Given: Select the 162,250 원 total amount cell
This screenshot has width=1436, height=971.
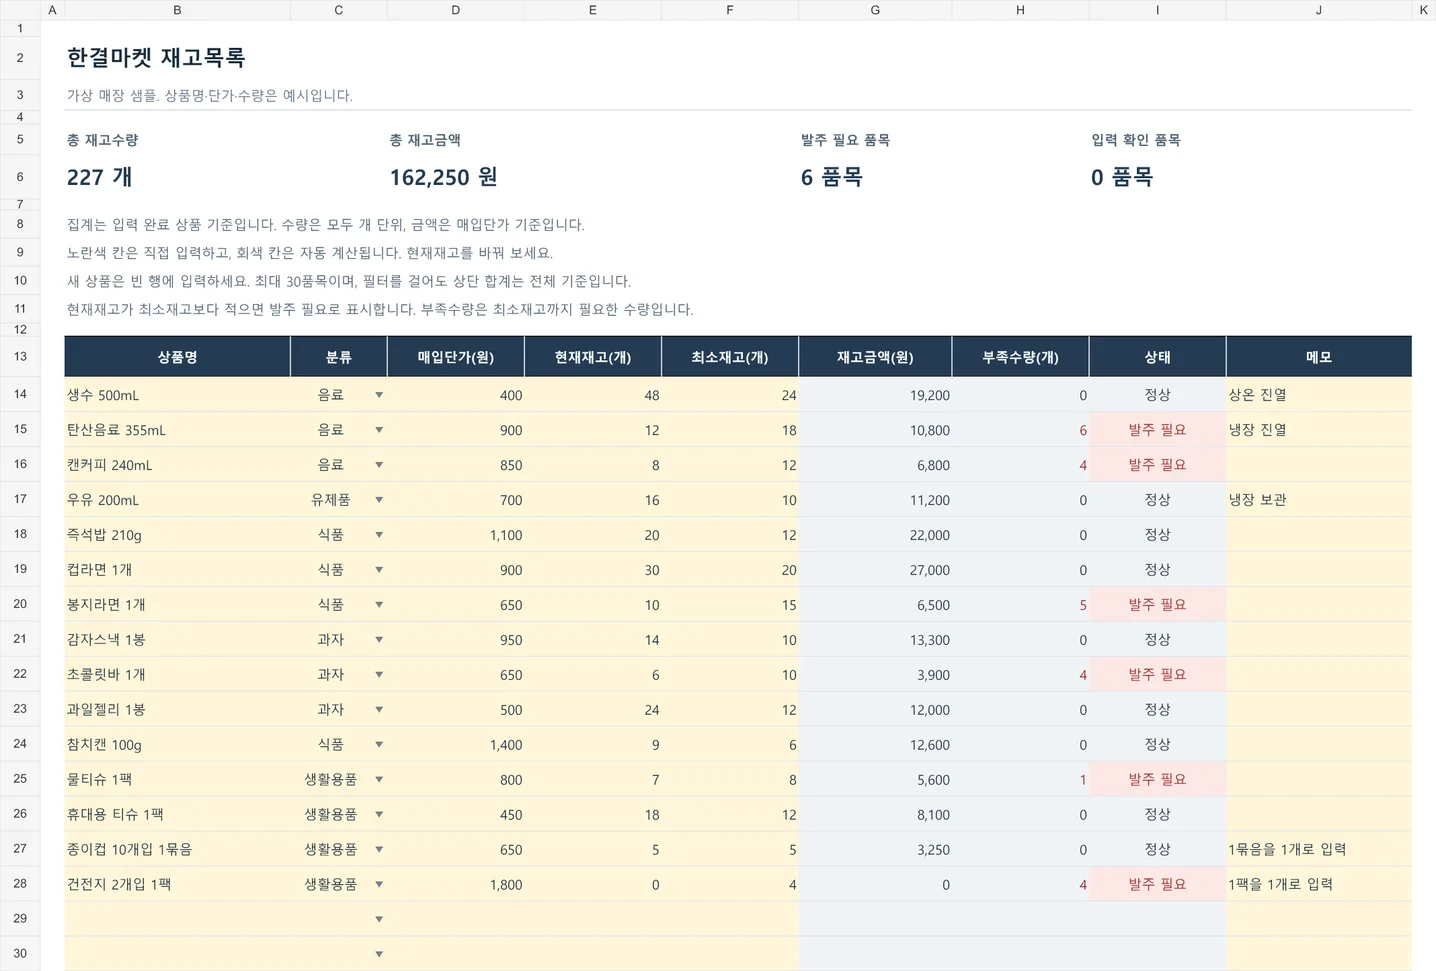Looking at the screenshot, I should (x=444, y=177).
